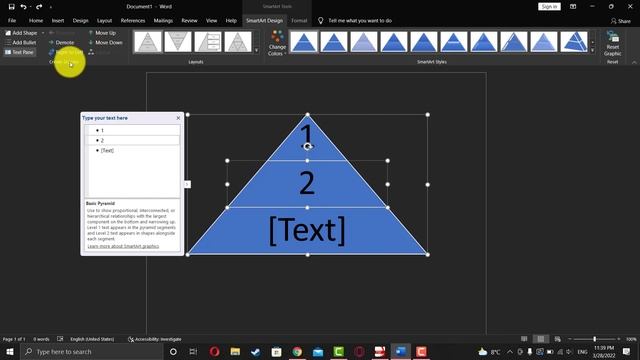Click the Share button
Viewport: 640px width, 360px height.
pyautogui.click(x=621, y=21)
